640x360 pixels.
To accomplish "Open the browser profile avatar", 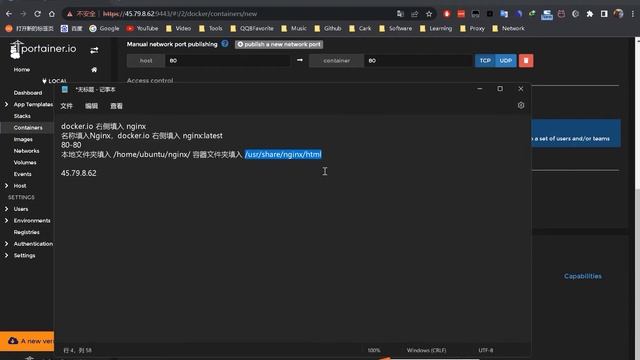I will [618, 14].
